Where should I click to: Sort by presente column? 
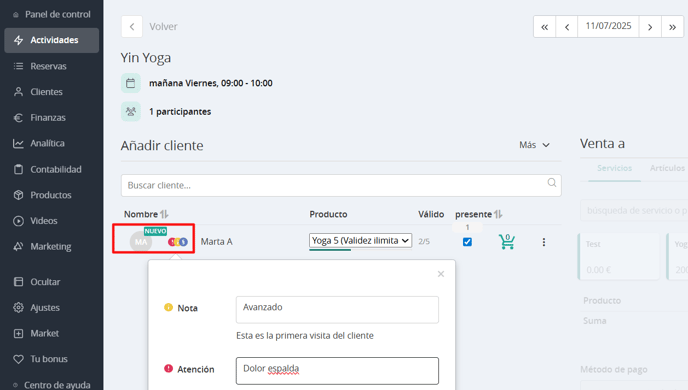479,214
